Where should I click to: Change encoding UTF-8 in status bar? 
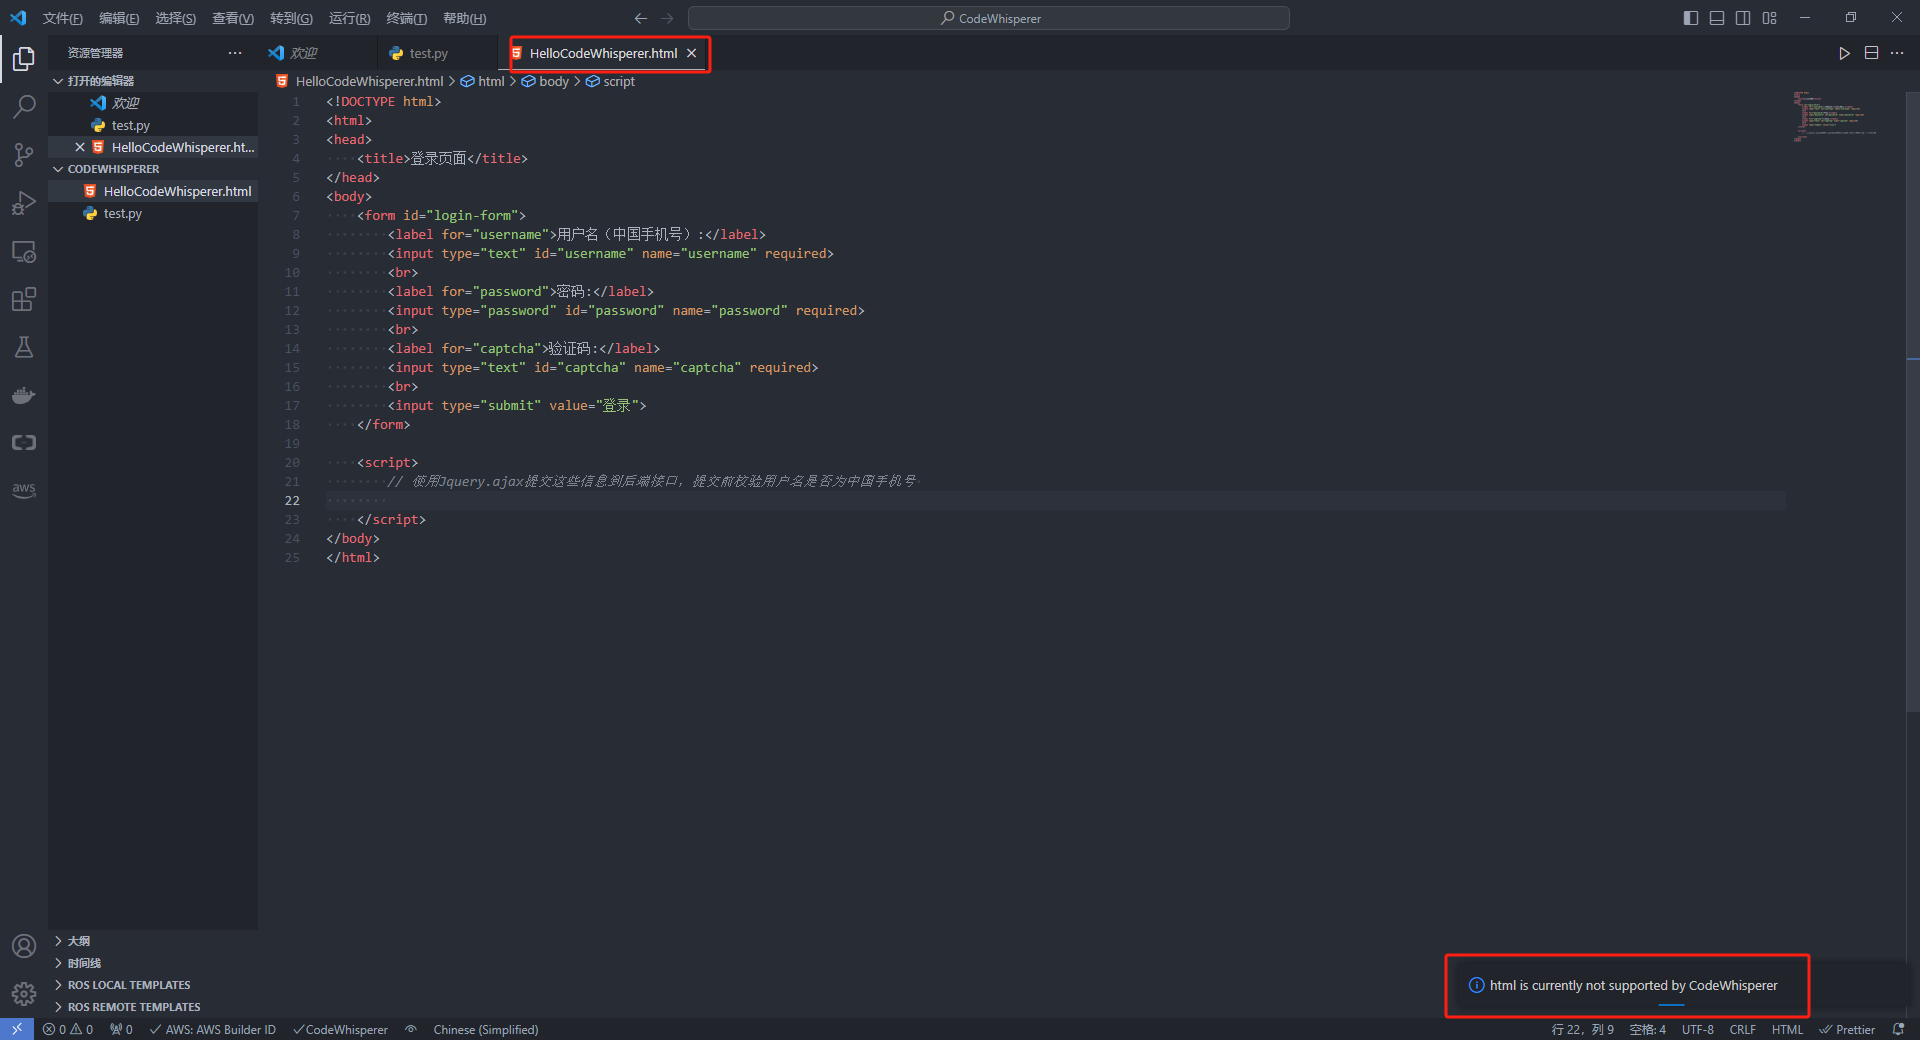(1697, 1029)
